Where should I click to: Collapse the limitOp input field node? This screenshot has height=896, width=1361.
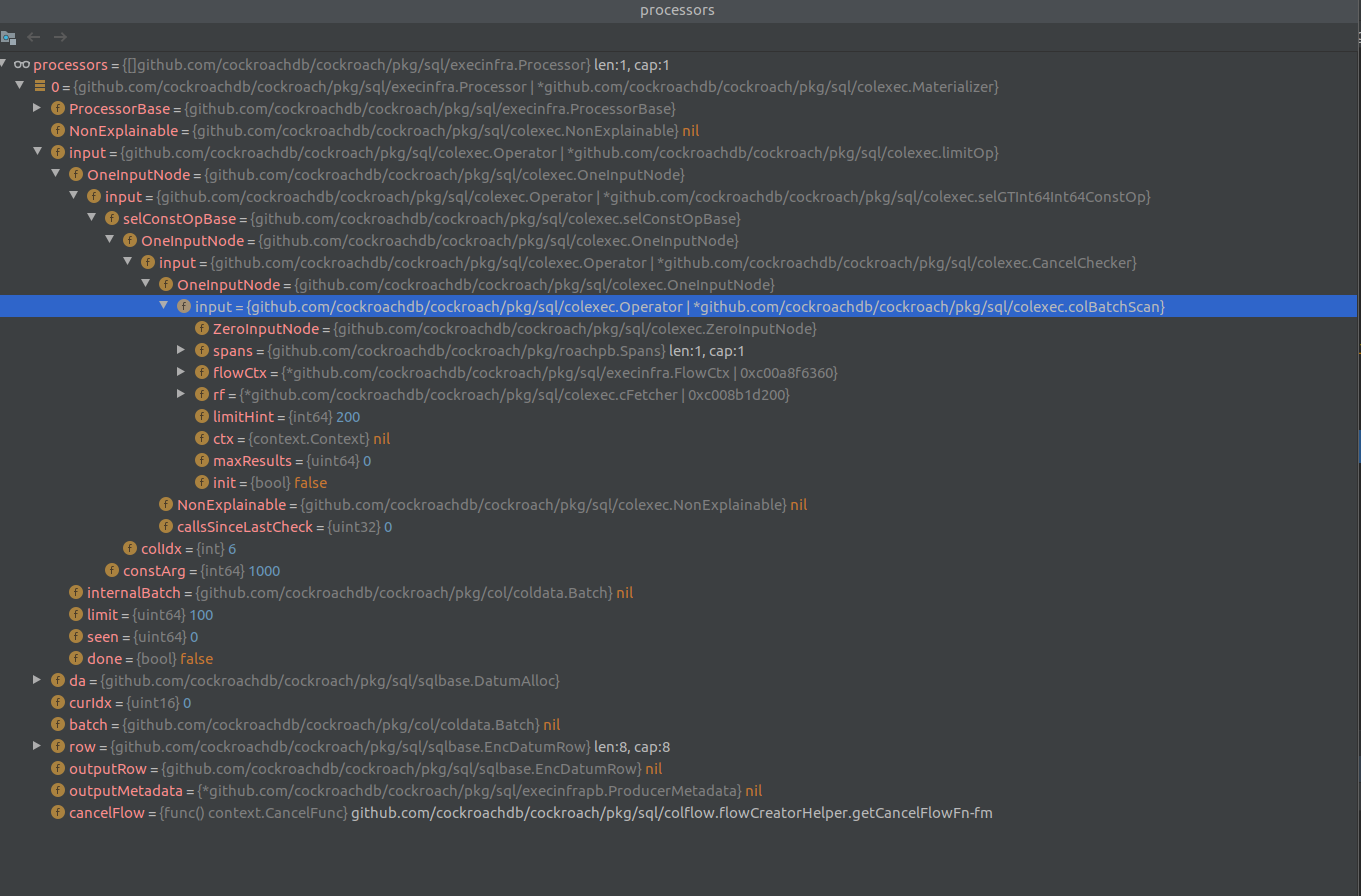click(x=38, y=152)
